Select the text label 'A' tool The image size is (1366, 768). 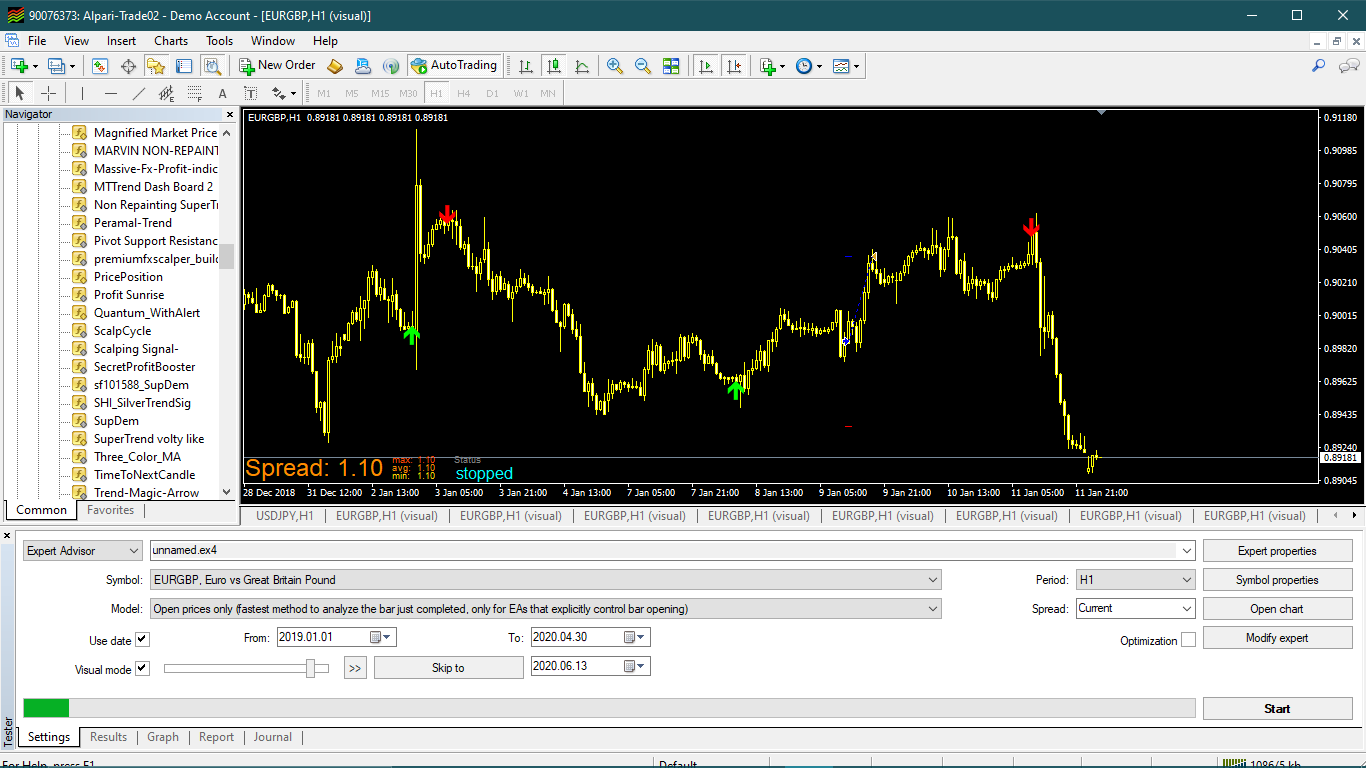click(x=223, y=93)
